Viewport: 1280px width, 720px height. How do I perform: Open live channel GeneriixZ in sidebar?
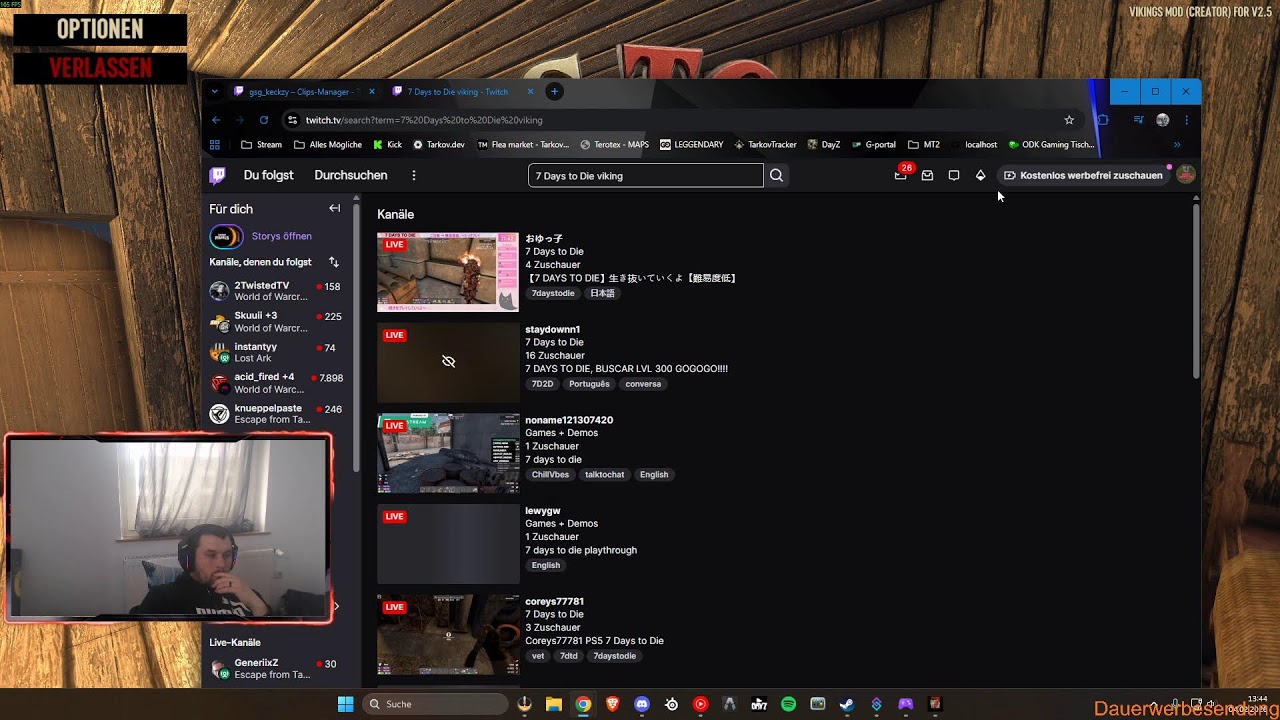278,669
